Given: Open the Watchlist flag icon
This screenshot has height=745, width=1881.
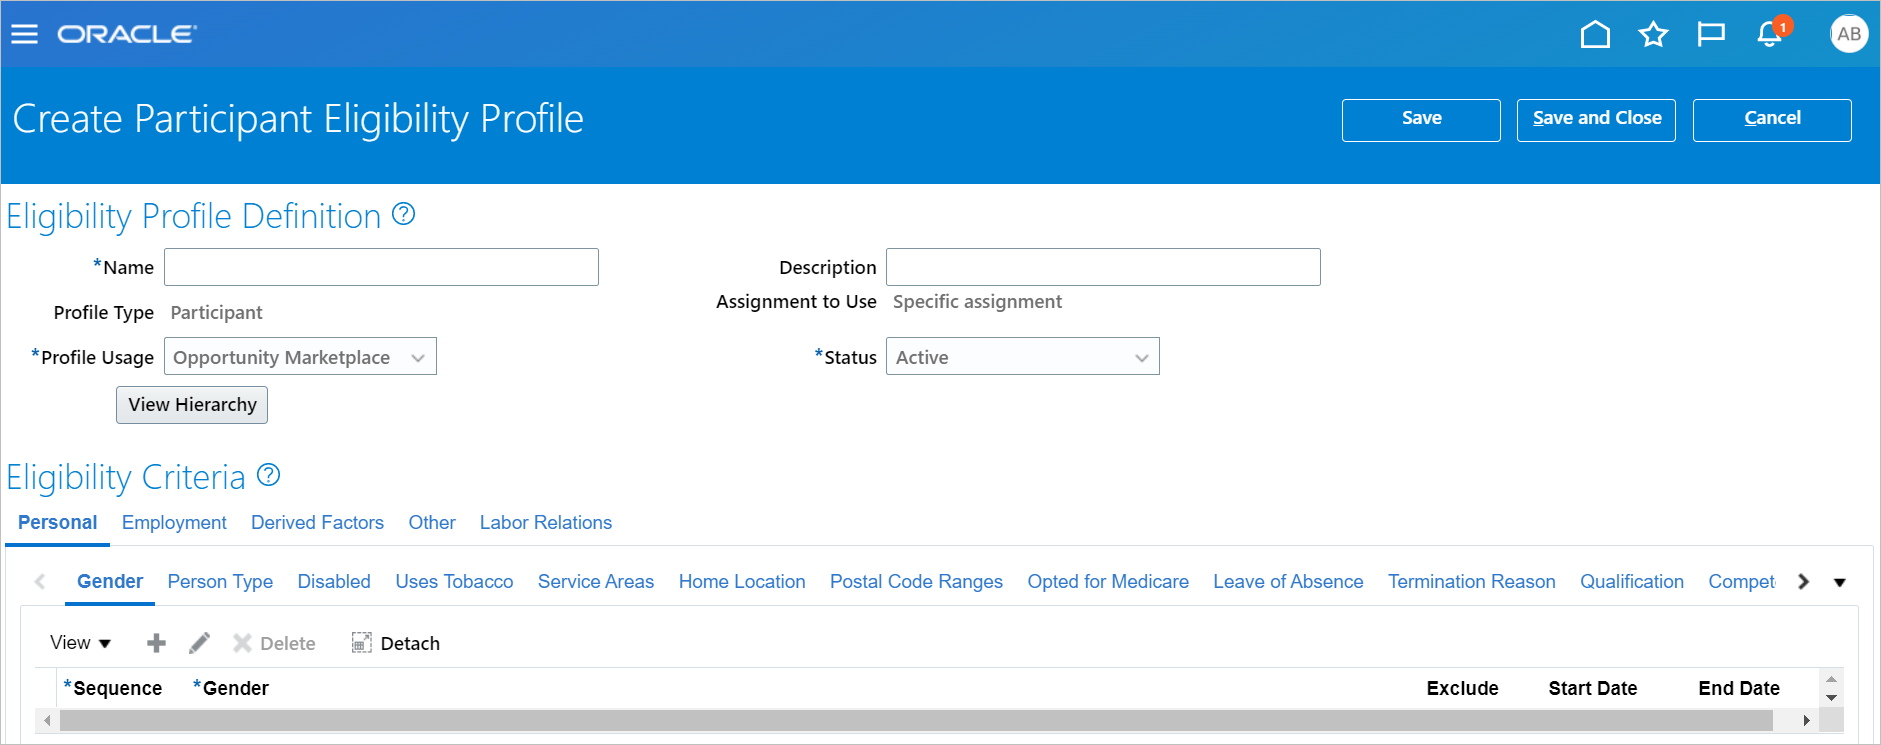Looking at the screenshot, I should 1711,35.
